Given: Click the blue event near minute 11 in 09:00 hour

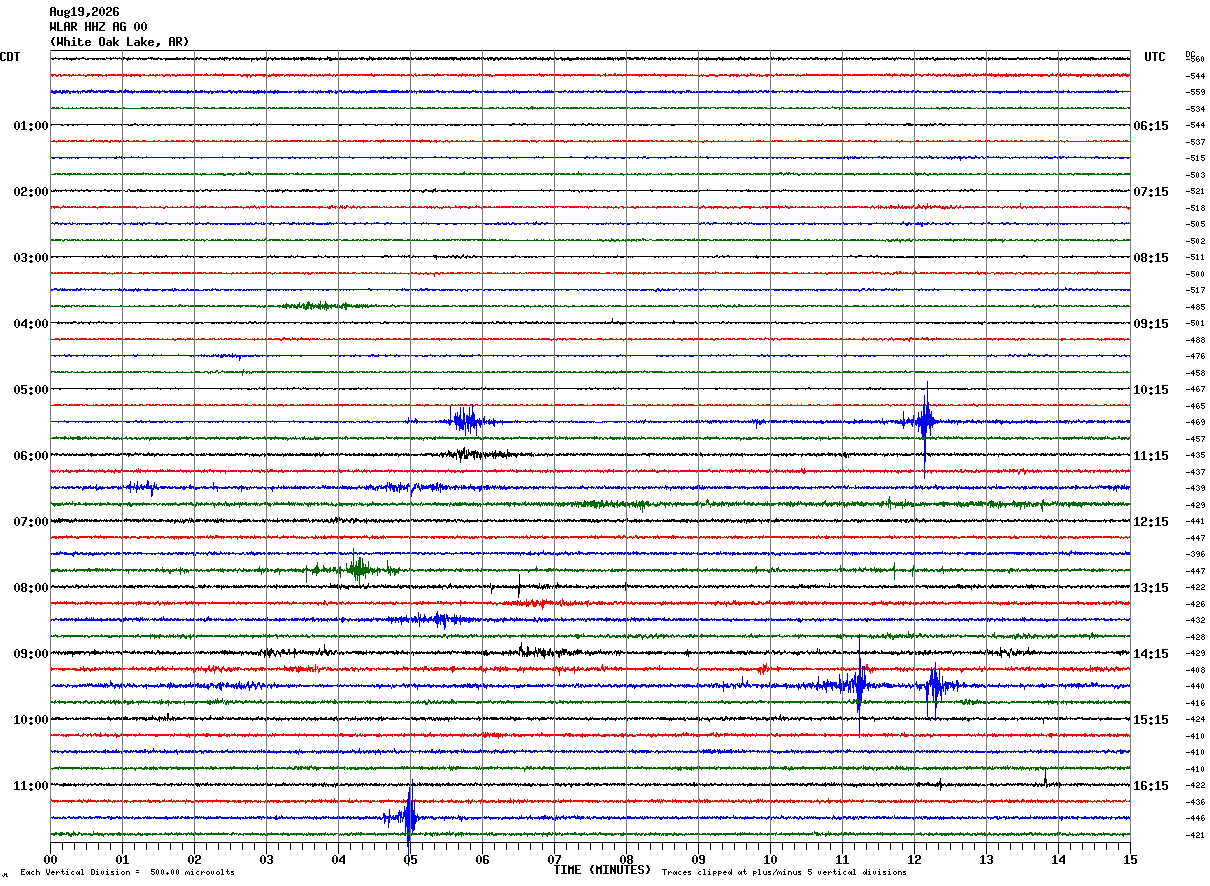Looking at the screenshot, I should [x=857, y=685].
